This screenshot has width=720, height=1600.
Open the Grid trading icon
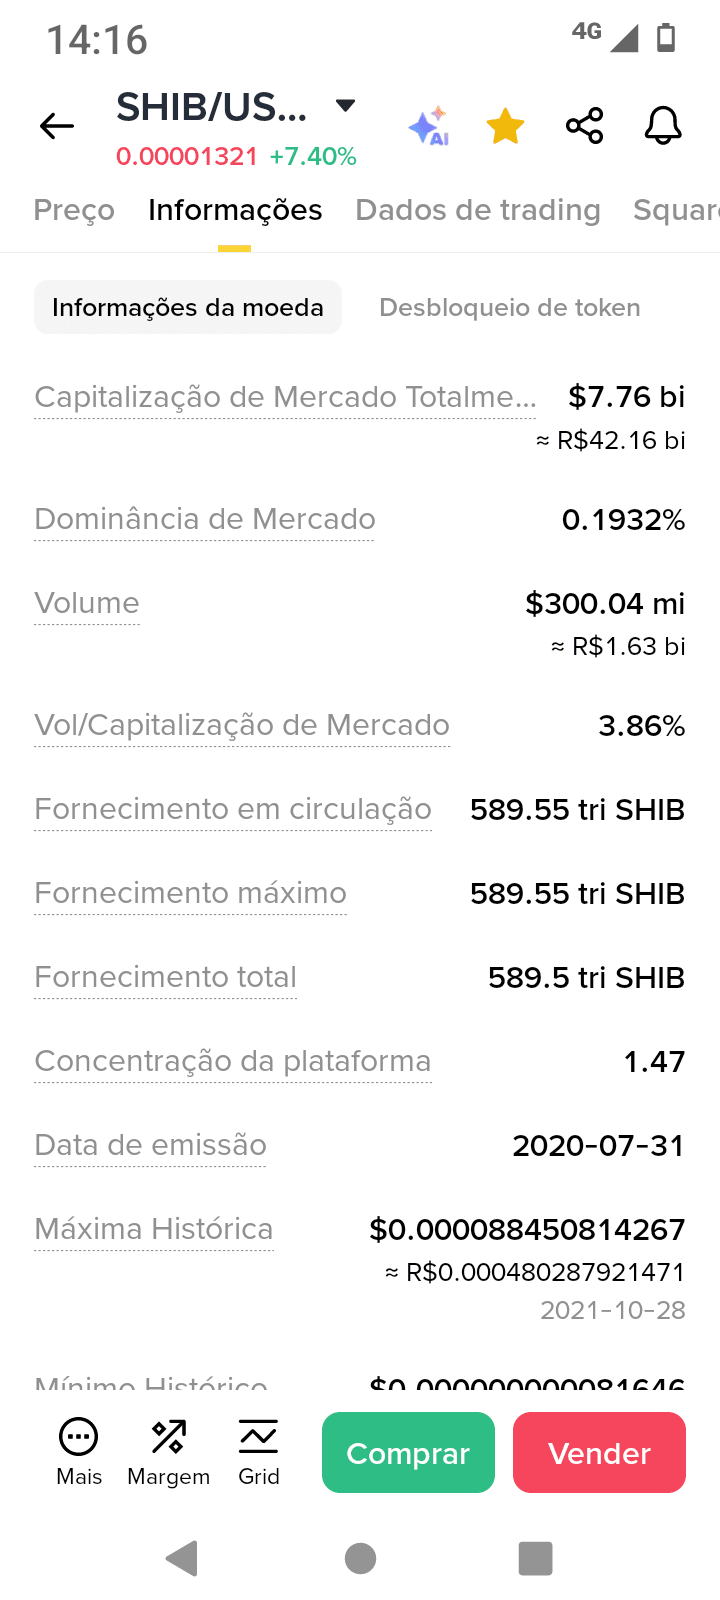pos(259,1453)
